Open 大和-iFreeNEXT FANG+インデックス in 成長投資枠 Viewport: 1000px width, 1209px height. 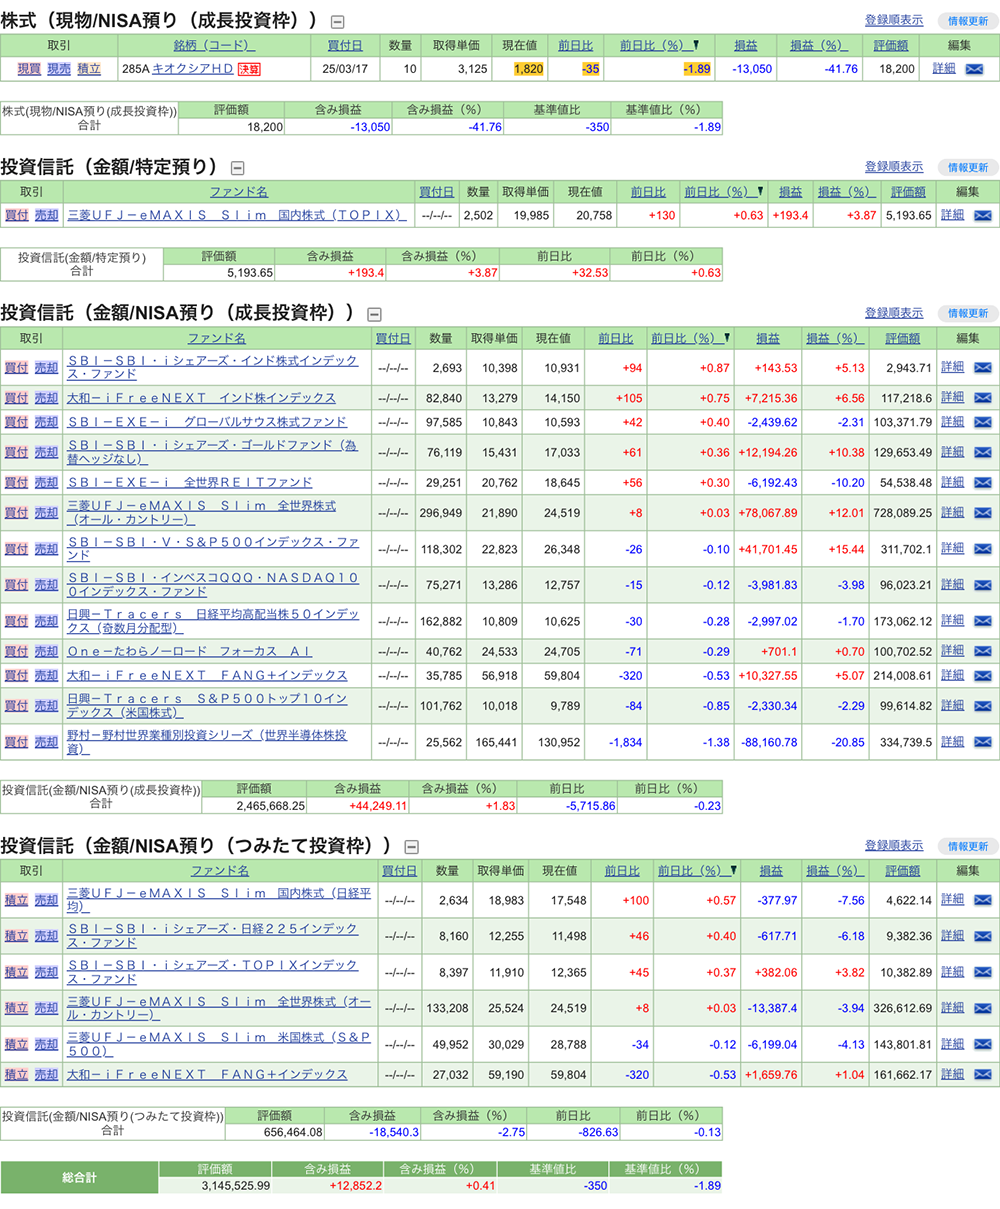click(207, 675)
